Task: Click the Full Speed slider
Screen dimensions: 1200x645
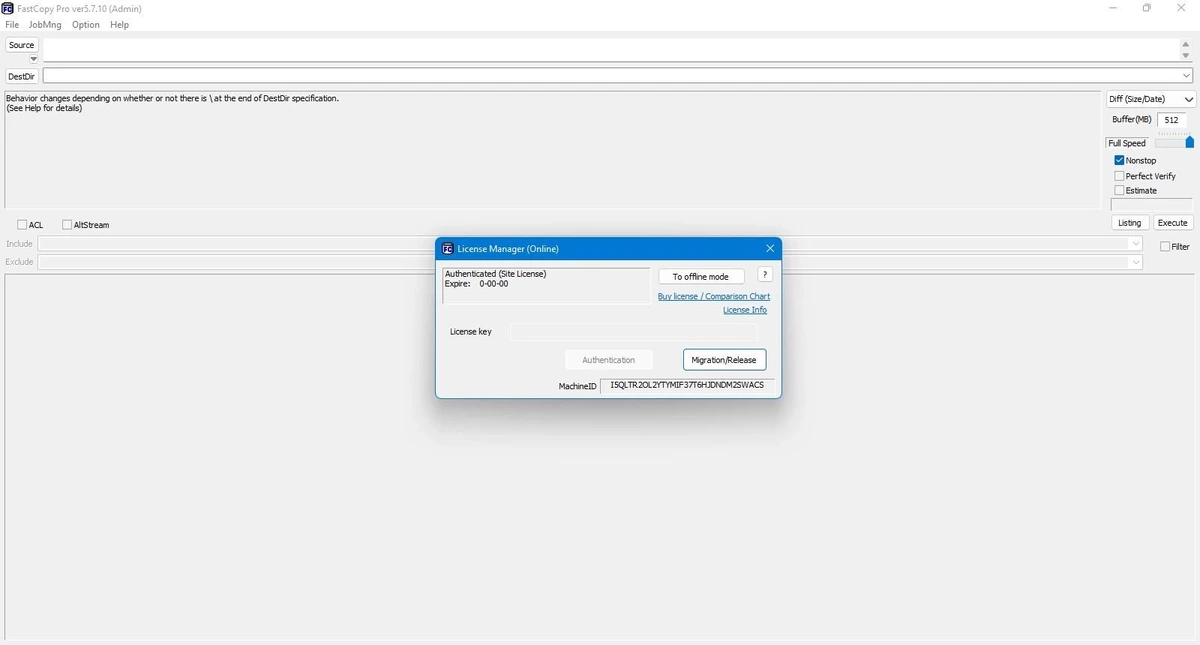Action: (x=1174, y=143)
